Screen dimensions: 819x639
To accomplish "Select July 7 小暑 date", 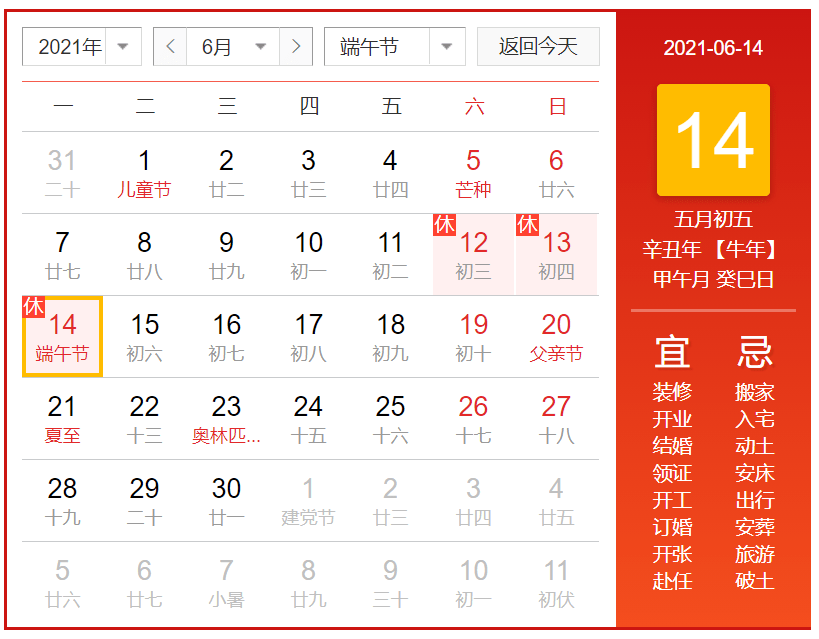I will pos(226,583).
